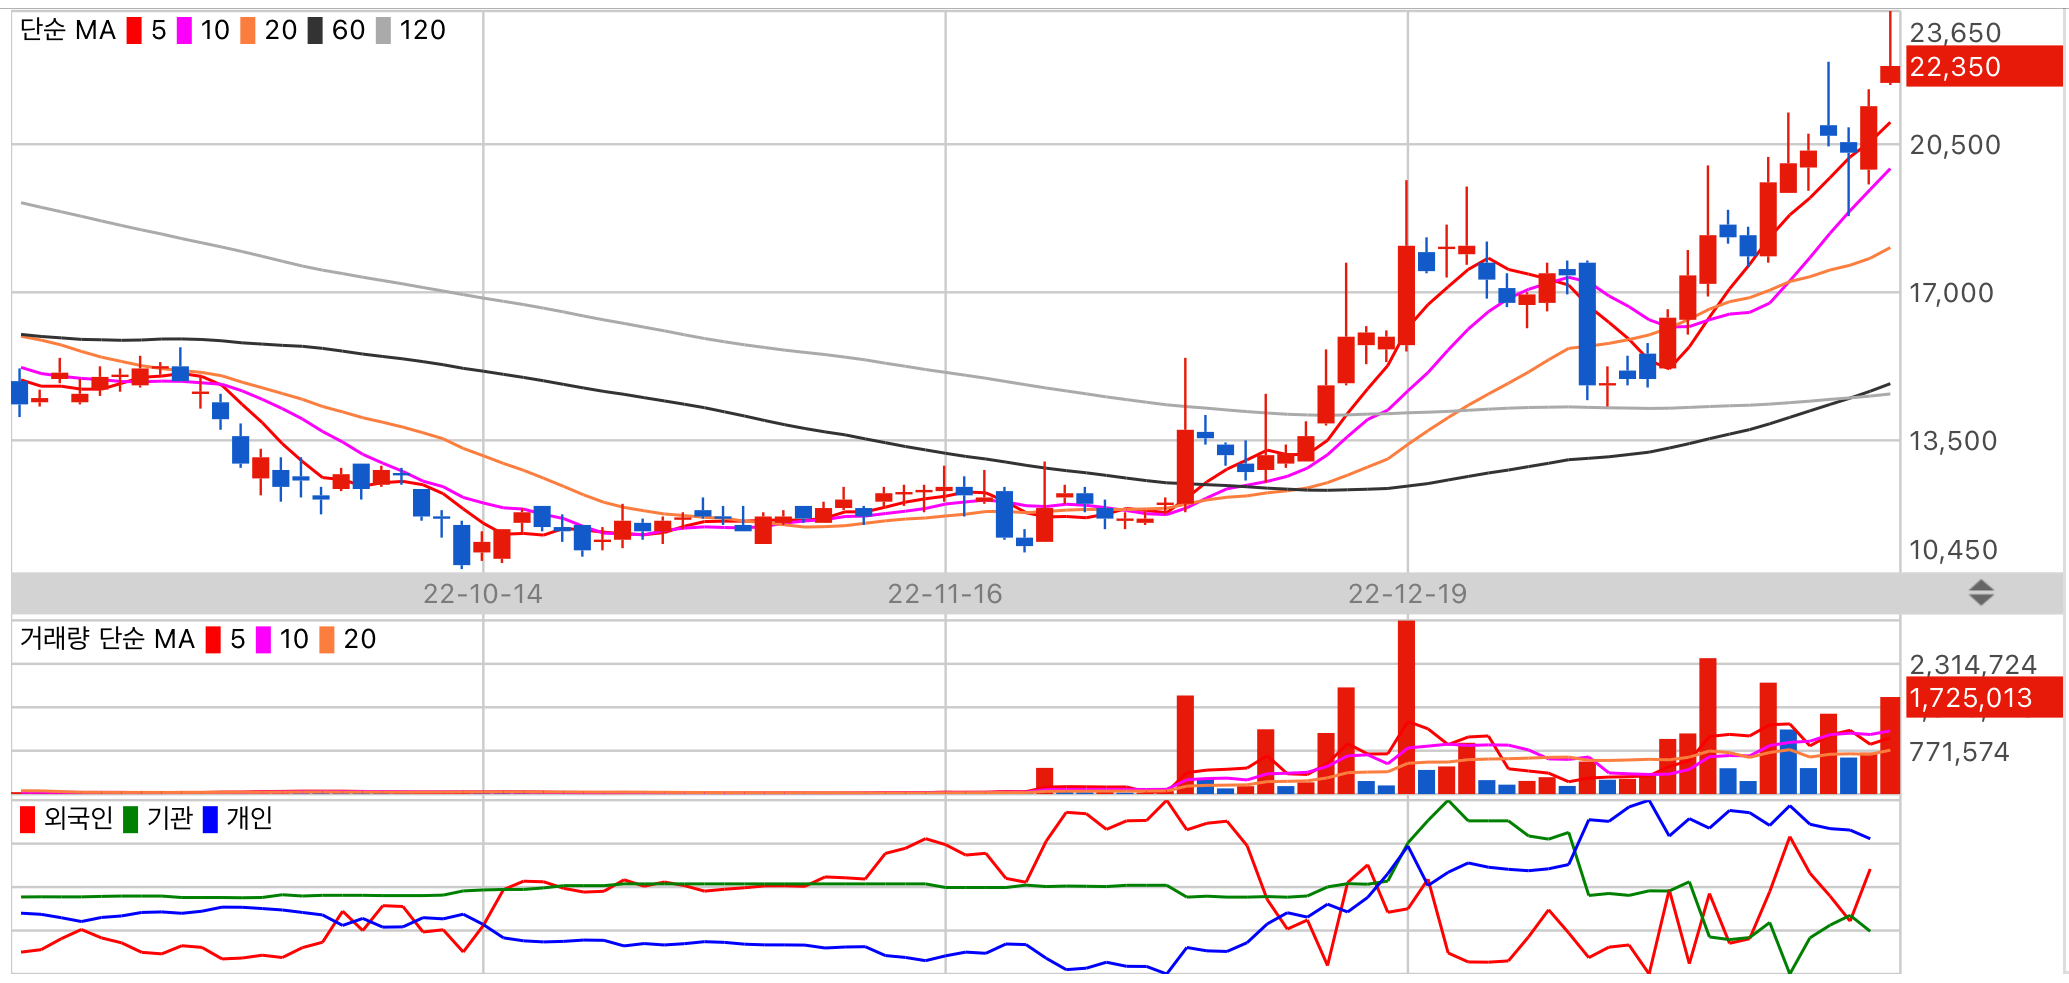Click the 22-12-19 date label
Image resolution: width=2069 pixels, height=983 pixels.
point(1407,594)
